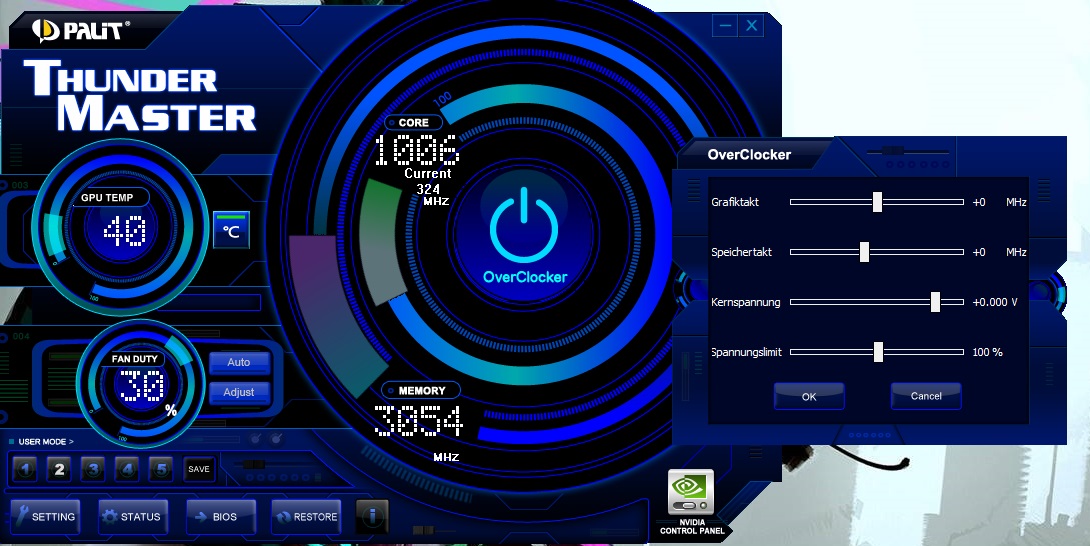Click the RESTORE button

click(x=307, y=517)
